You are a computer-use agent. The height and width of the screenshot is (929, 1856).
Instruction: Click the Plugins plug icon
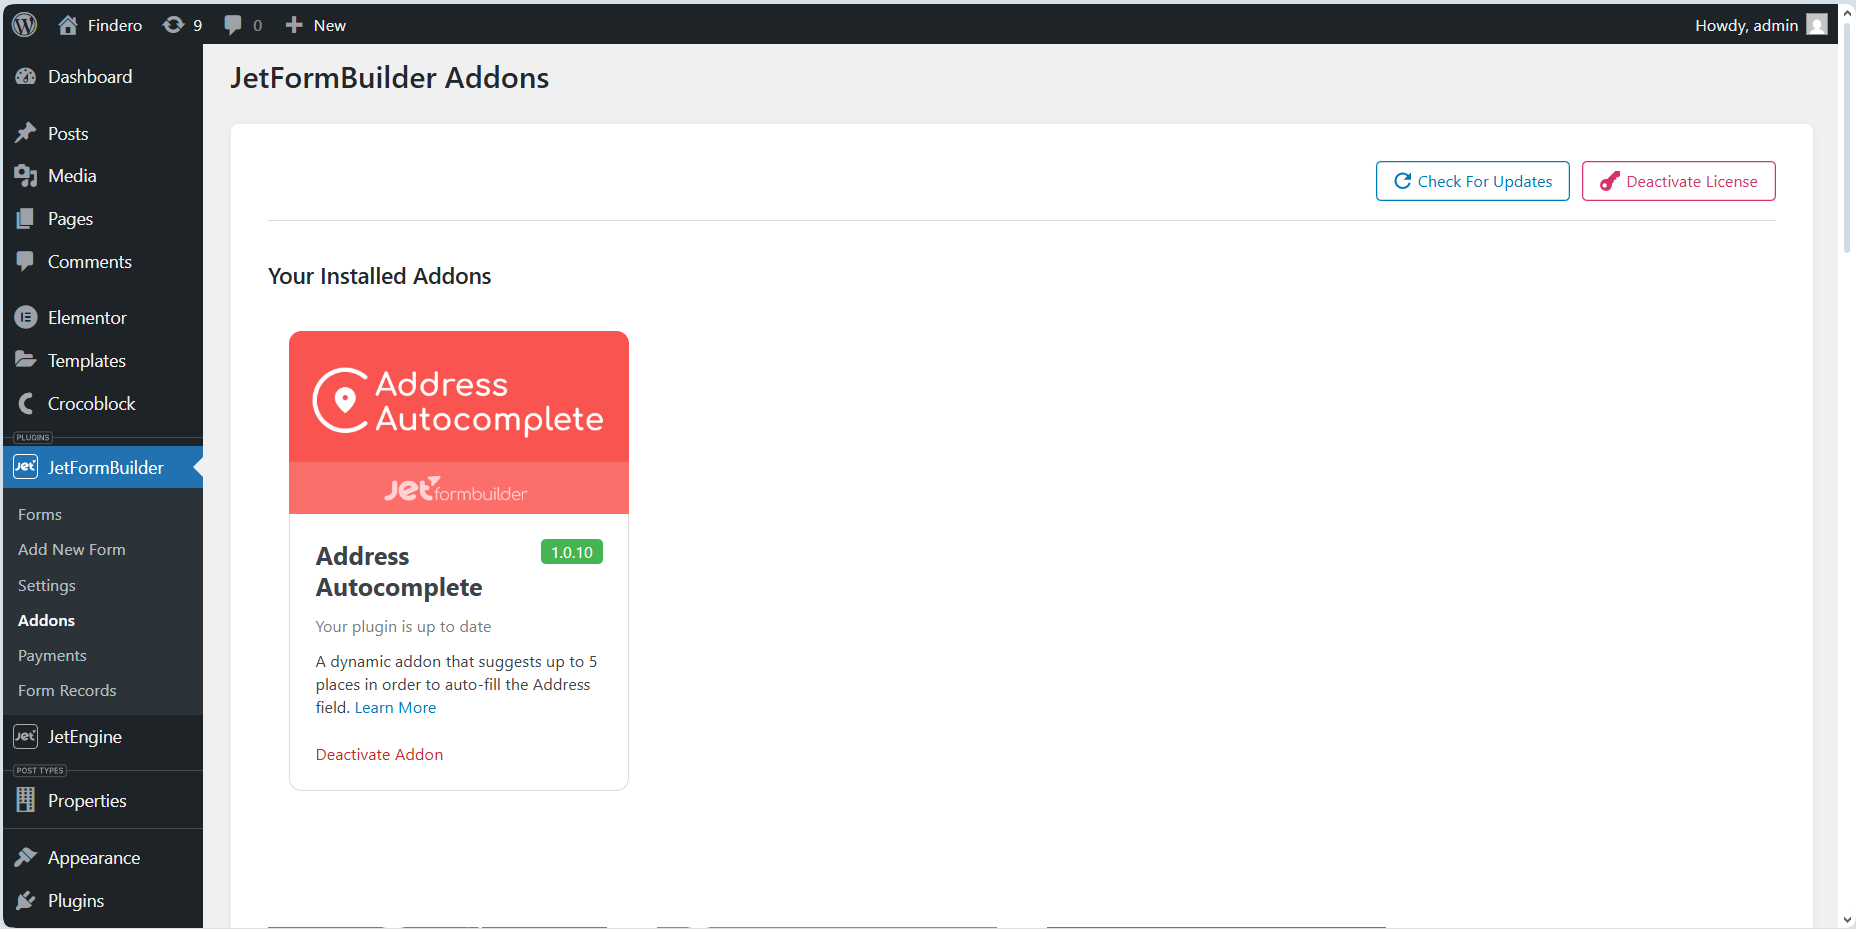click(x=26, y=900)
